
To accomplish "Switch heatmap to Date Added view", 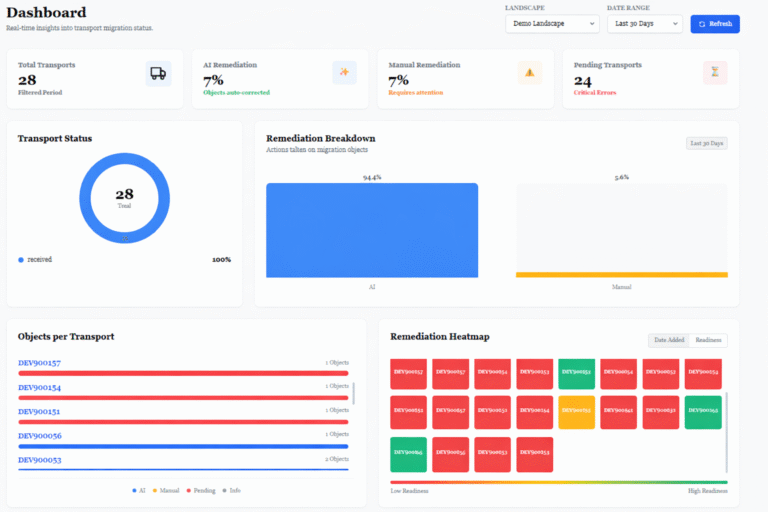I will (669, 340).
